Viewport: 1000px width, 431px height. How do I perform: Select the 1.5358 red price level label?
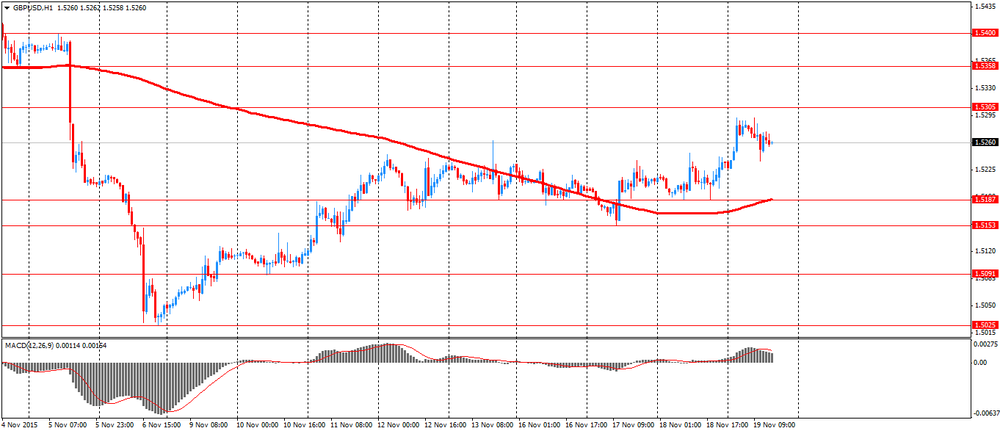983,66
